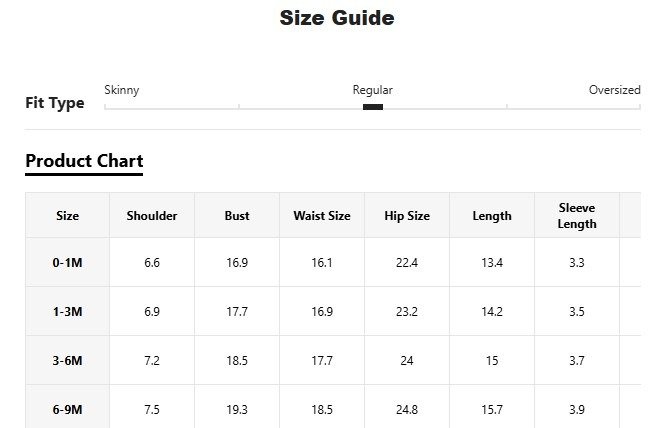
Task: Click the Bust column header
Action: tap(237, 216)
